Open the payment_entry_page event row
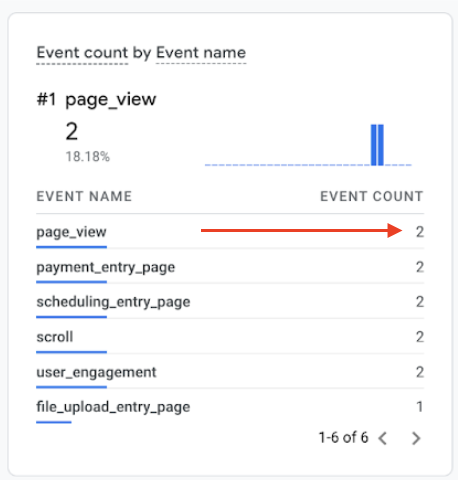The width and height of the screenshot is (458, 480). coord(230,266)
